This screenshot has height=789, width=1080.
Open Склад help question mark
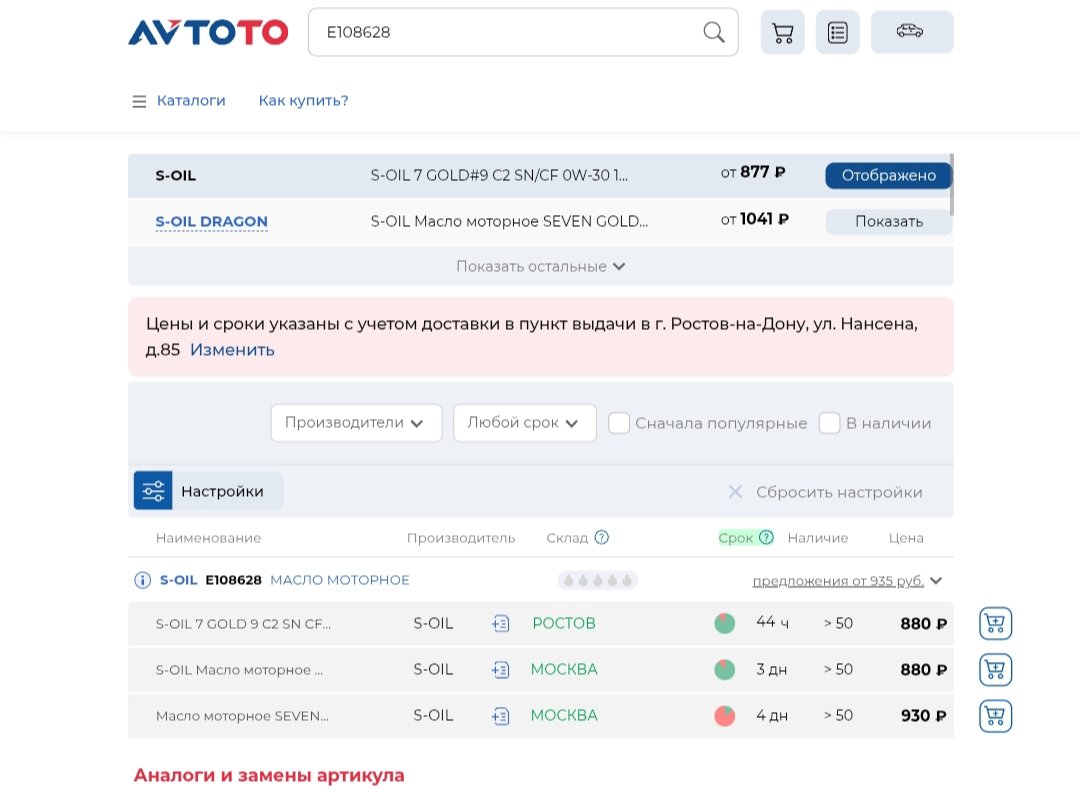tap(601, 537)
